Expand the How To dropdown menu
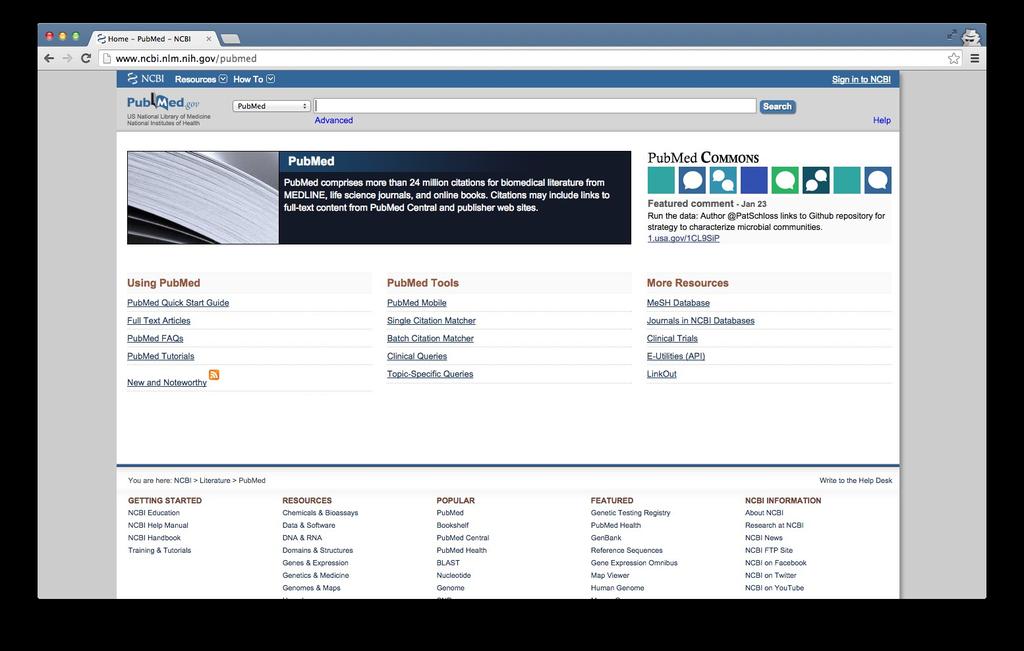Viewport: 1024px width, 651px height. (x=253, y=79)
